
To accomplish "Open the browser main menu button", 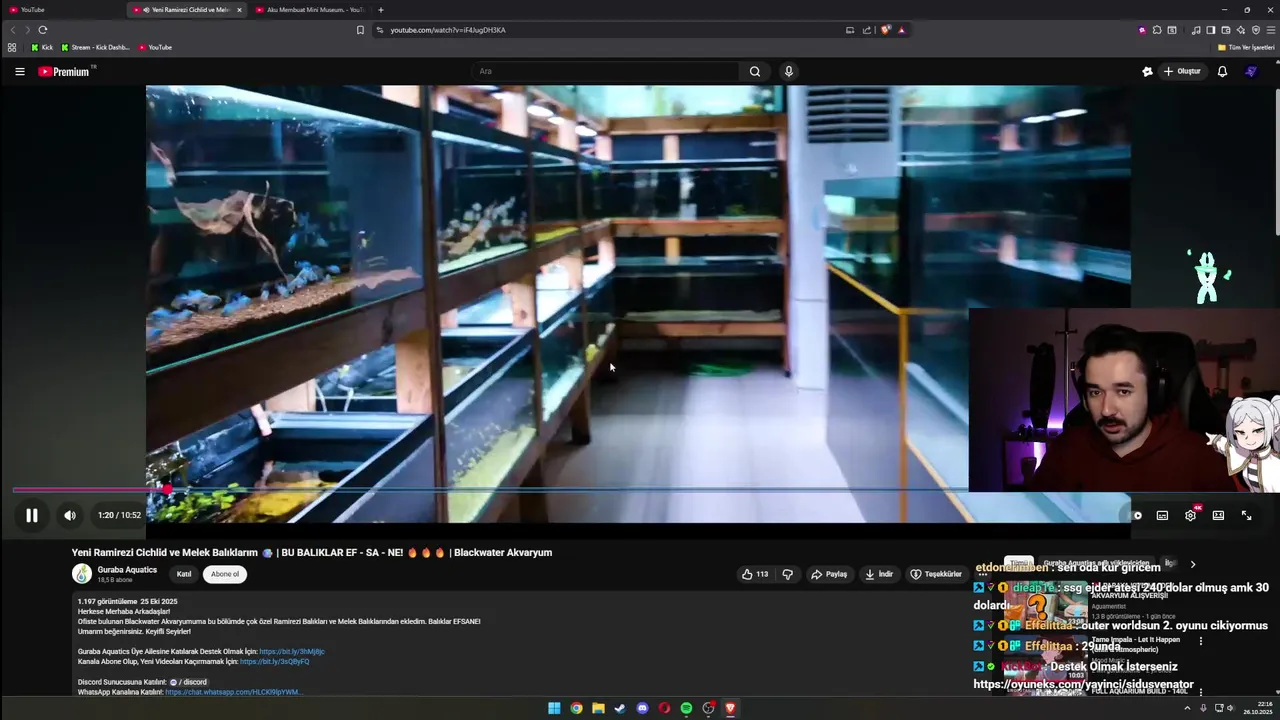I will pos(1270,30).
